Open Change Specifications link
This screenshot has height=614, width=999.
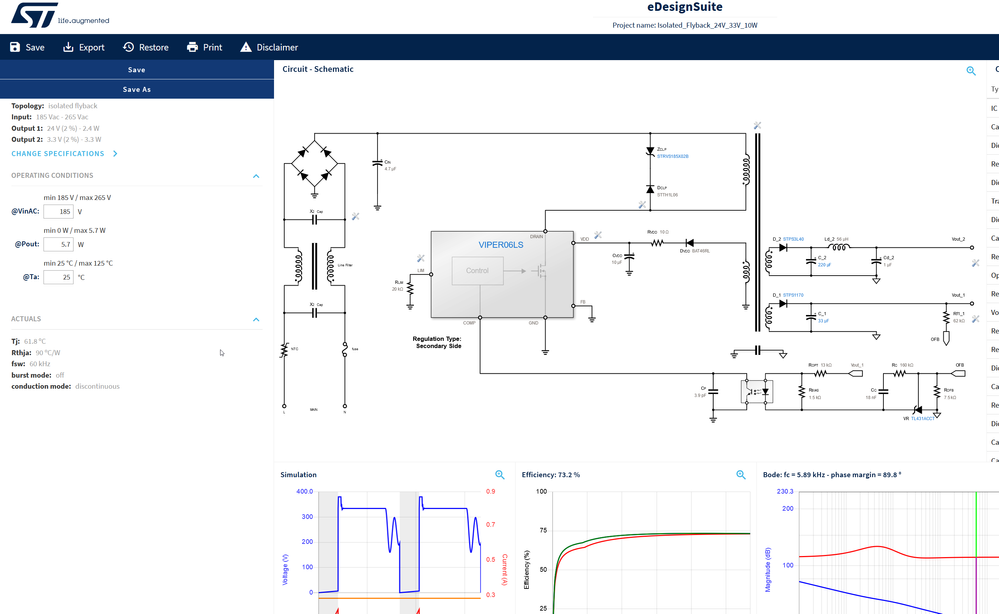coord(64,154)
